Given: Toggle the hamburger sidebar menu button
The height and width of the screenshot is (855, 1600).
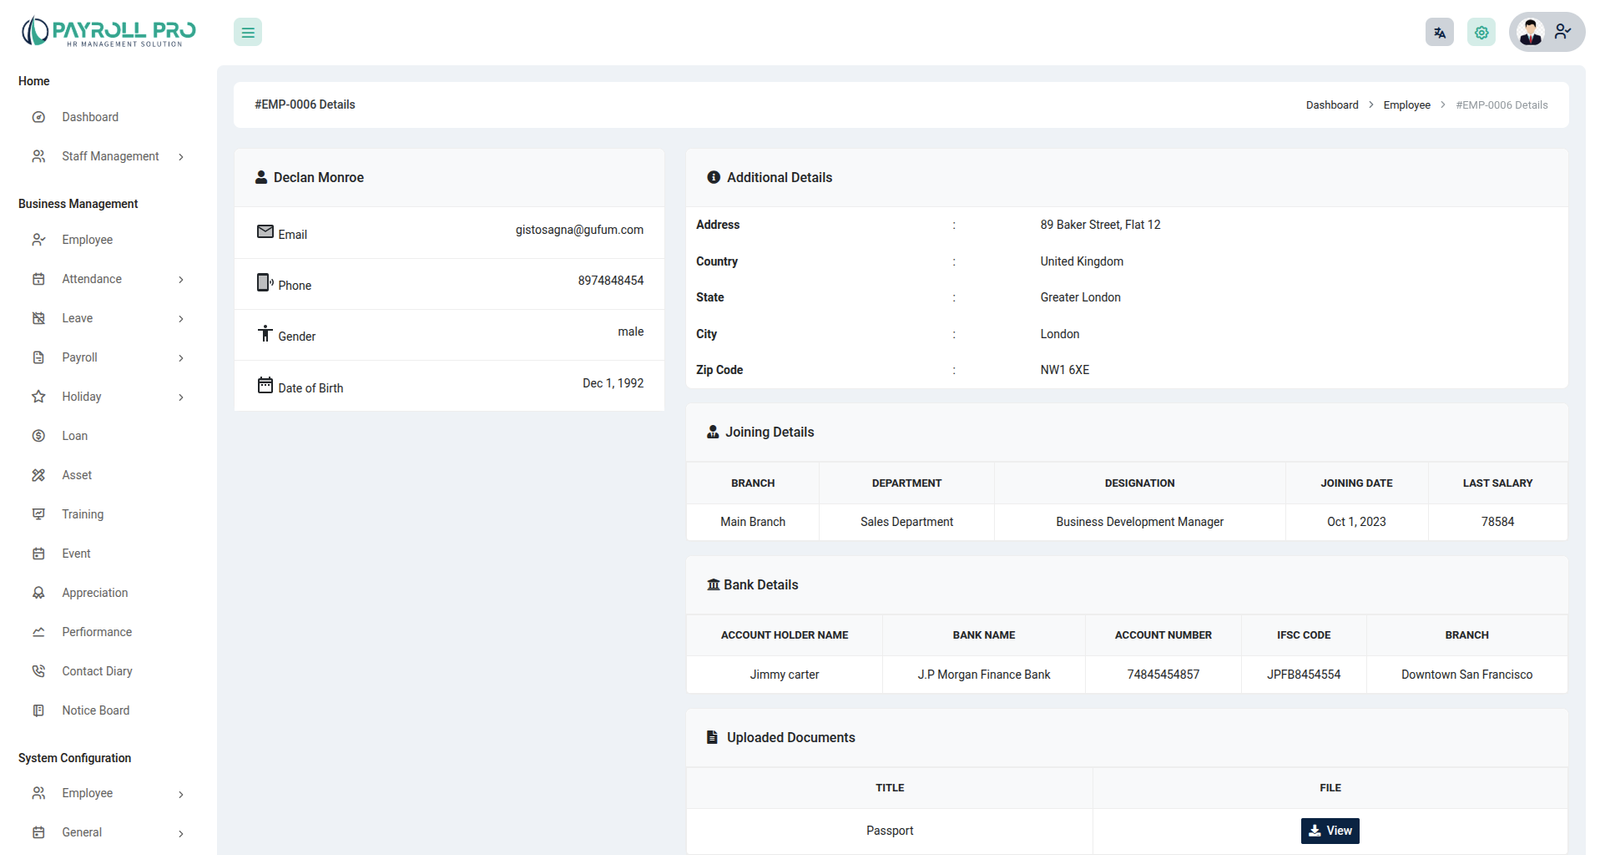Looking at the screenshot, I should pyautogui.click(x=248, y=32).
